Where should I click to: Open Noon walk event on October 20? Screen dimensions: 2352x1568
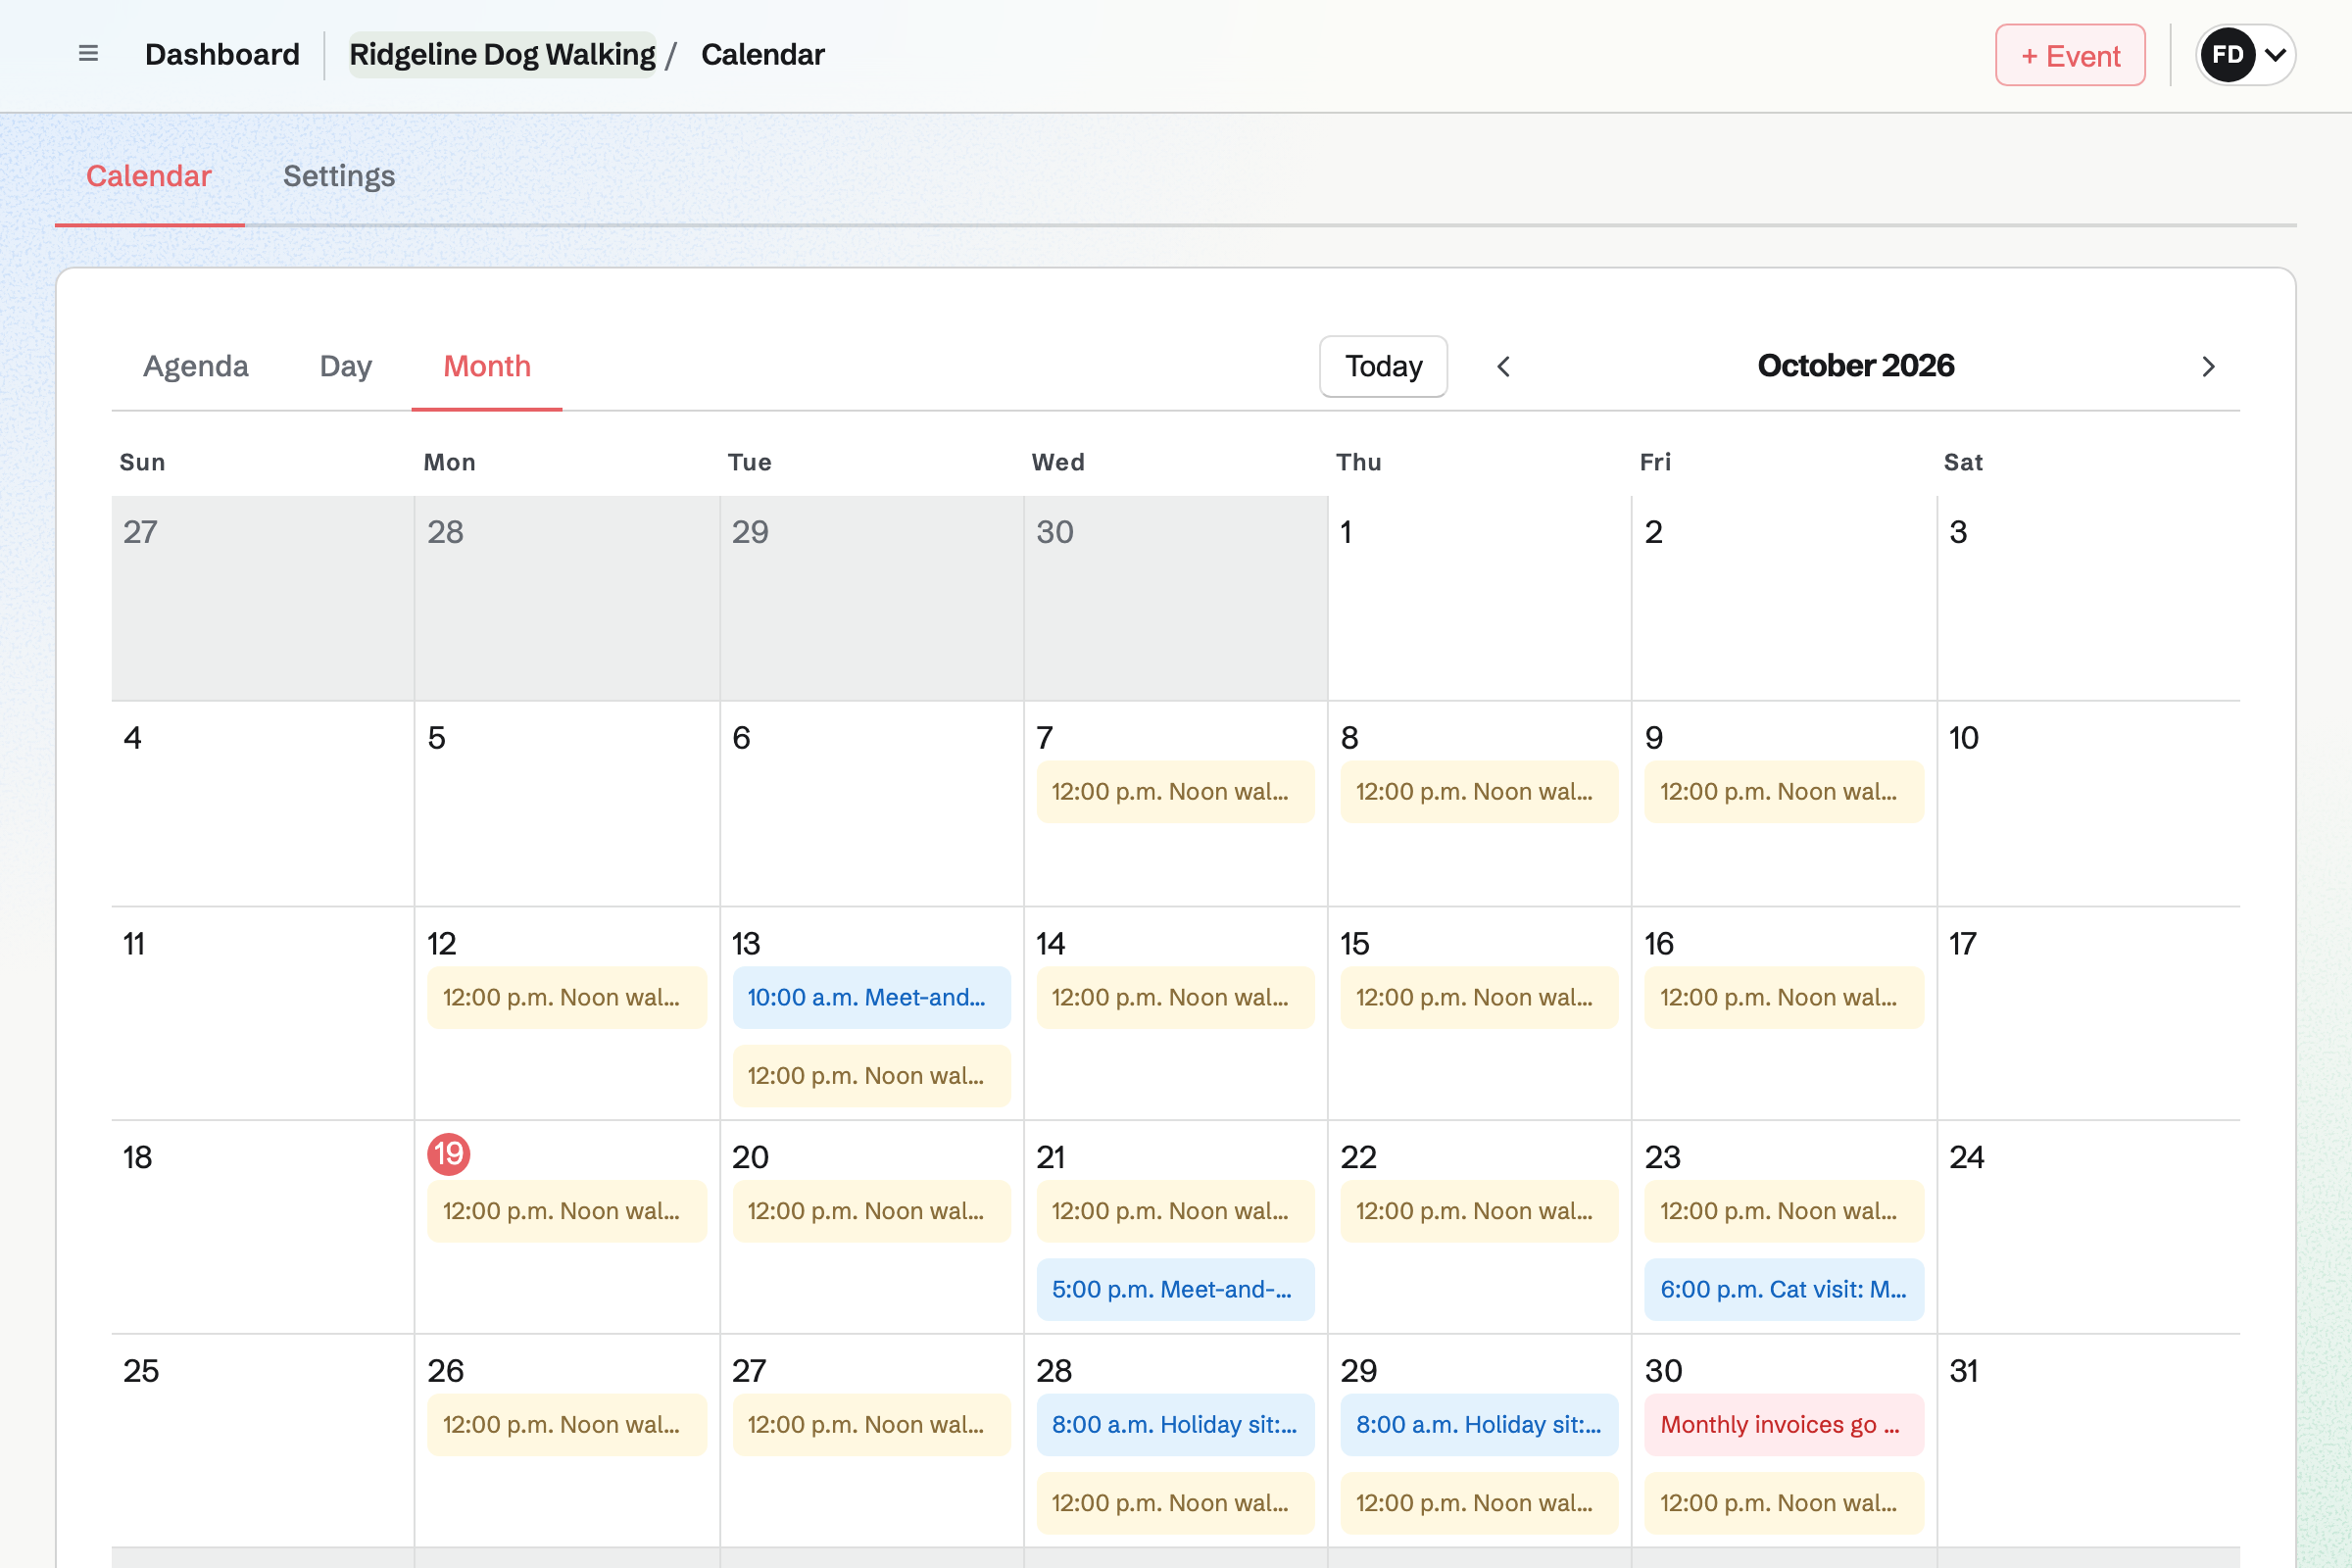click(x=872, y=1211)
